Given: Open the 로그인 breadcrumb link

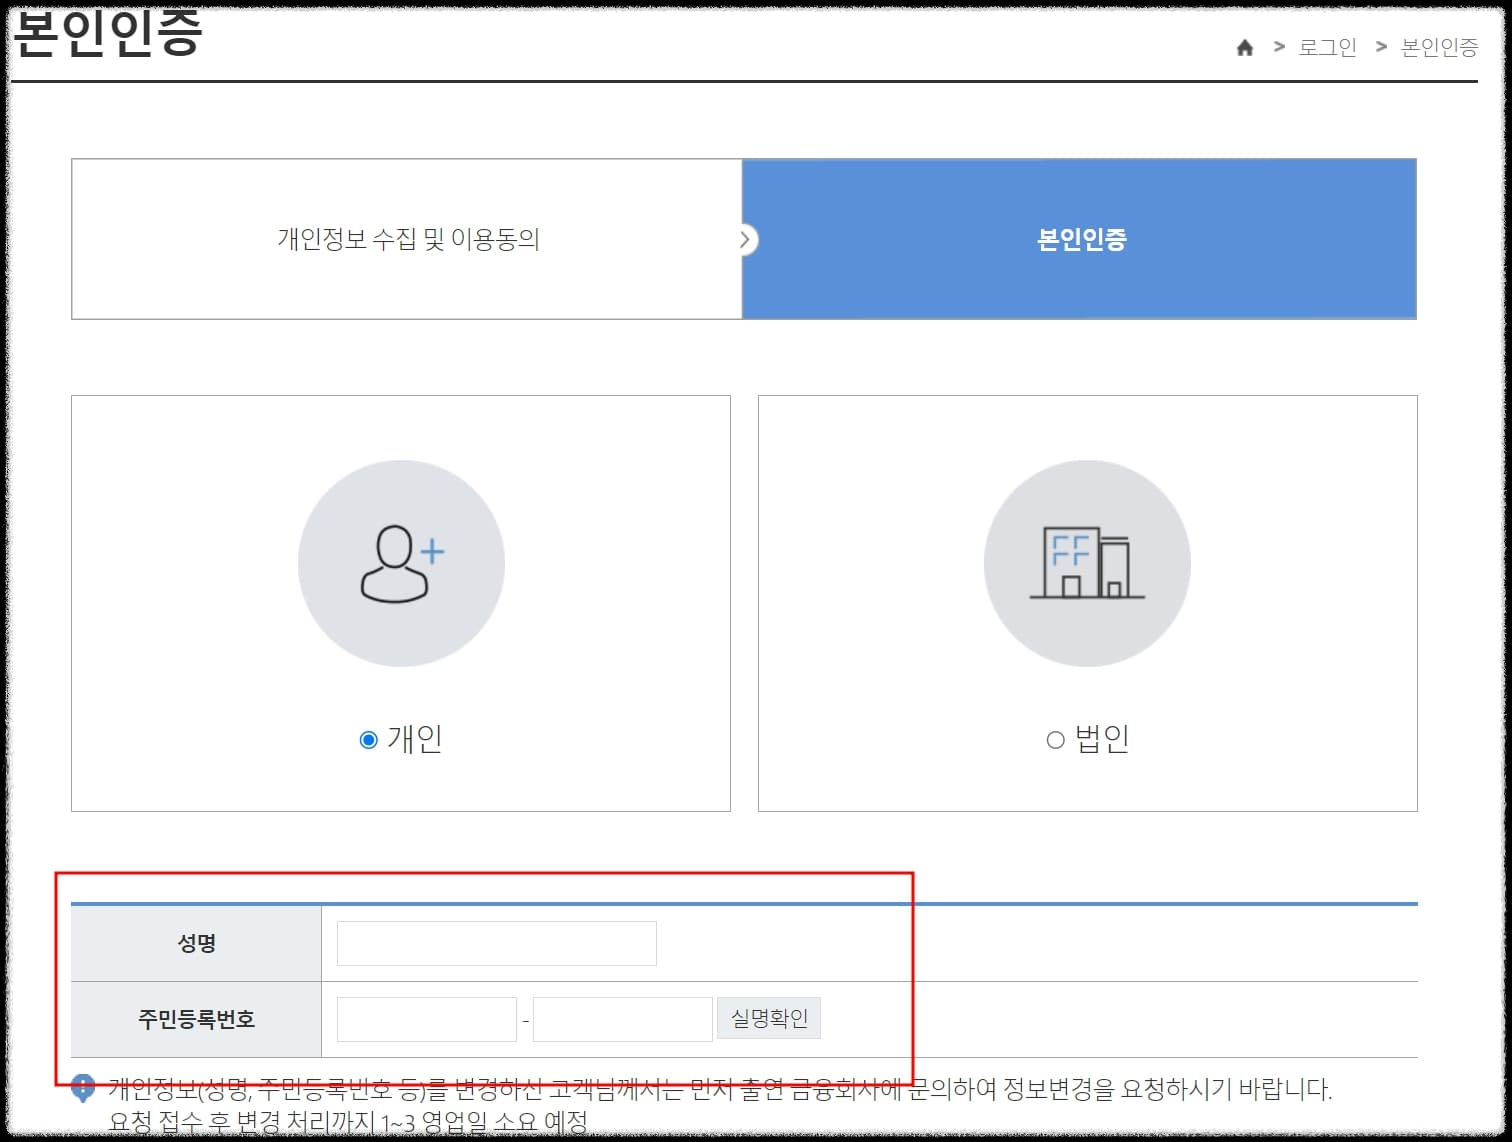Looking at the screenshot, I should pyautogui.click(x=1326, y=47).
